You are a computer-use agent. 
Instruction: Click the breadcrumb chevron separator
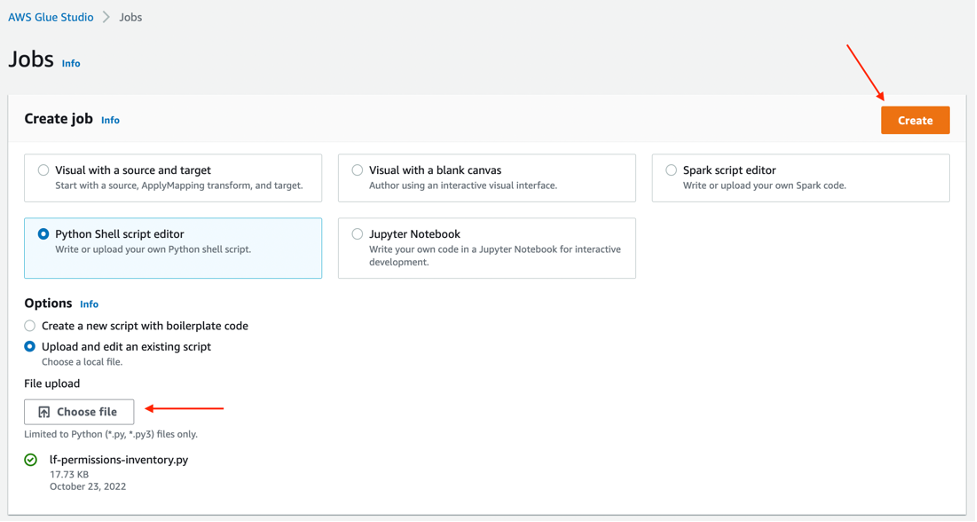pyautogui.click(x=106, y=17)
